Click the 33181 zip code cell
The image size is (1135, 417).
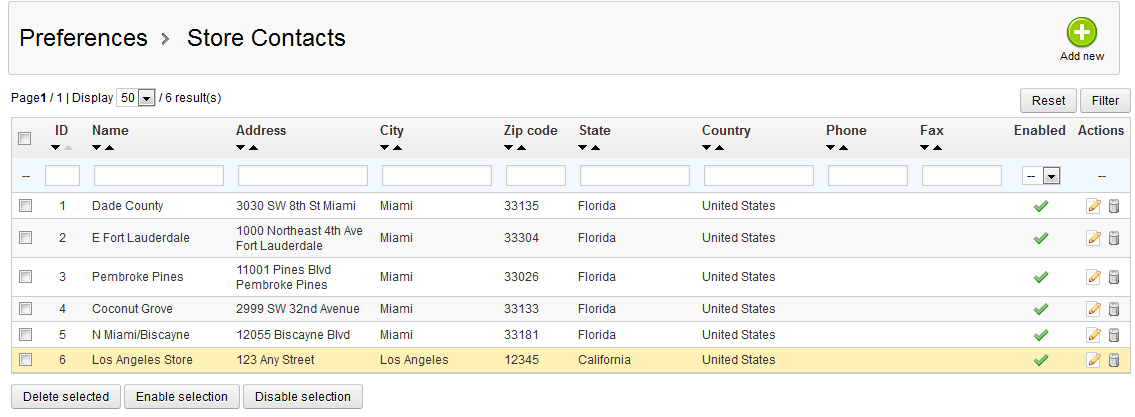(x=521, y=334)
